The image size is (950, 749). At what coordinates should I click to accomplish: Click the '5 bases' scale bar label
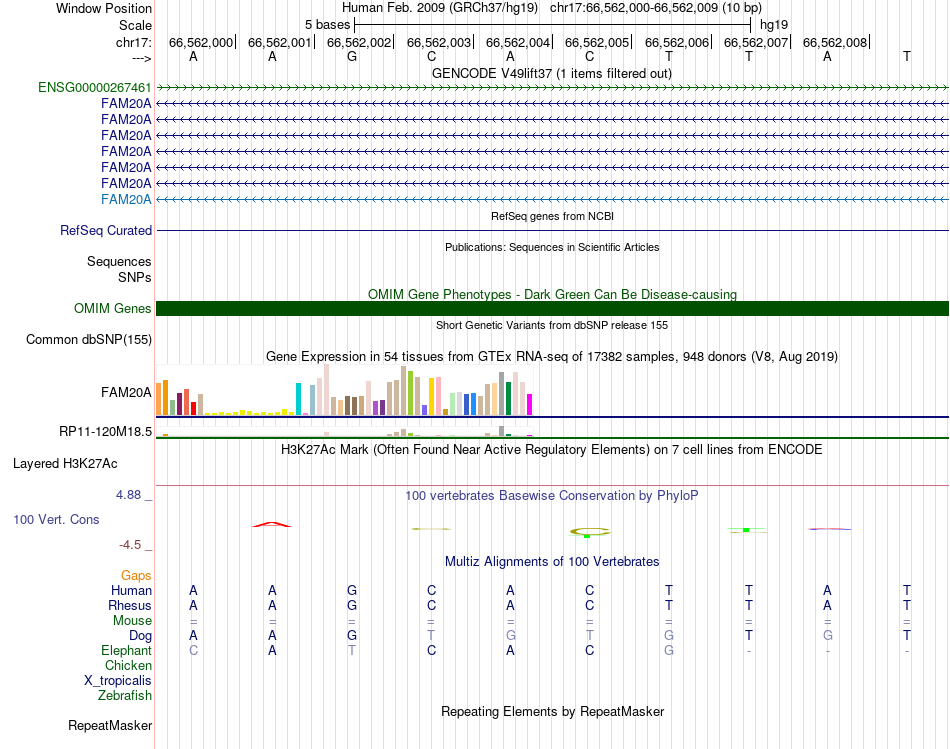(x=327, y=25)
